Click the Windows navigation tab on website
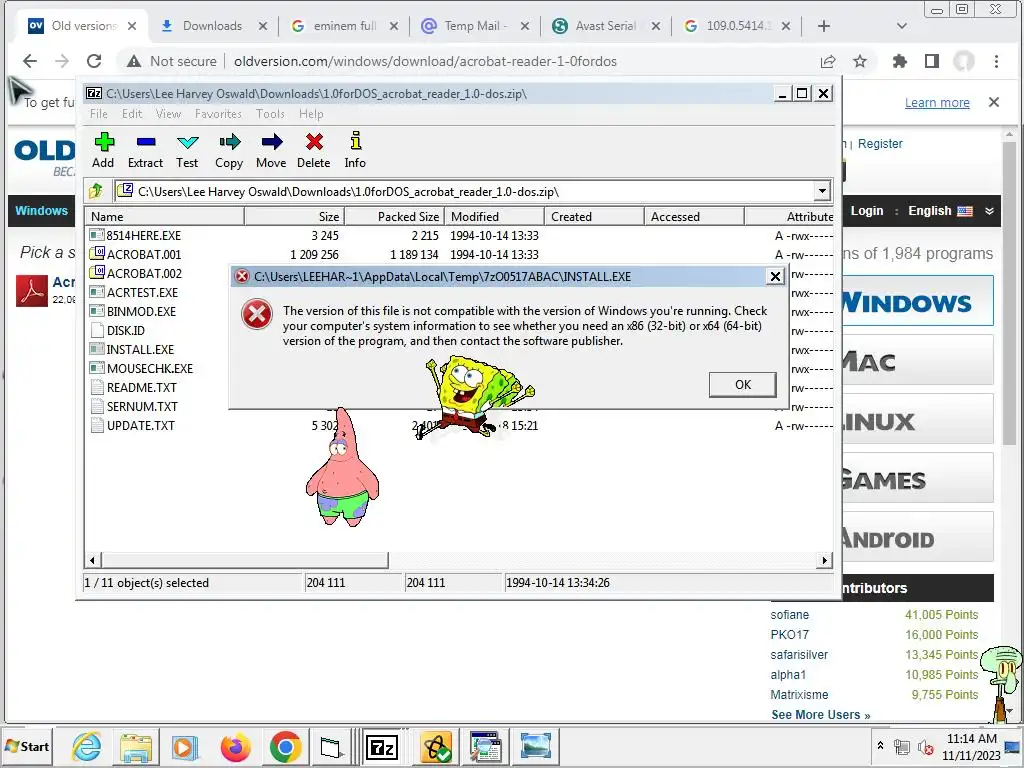This screenshot has height=768, width=1024. pos(41,210)
